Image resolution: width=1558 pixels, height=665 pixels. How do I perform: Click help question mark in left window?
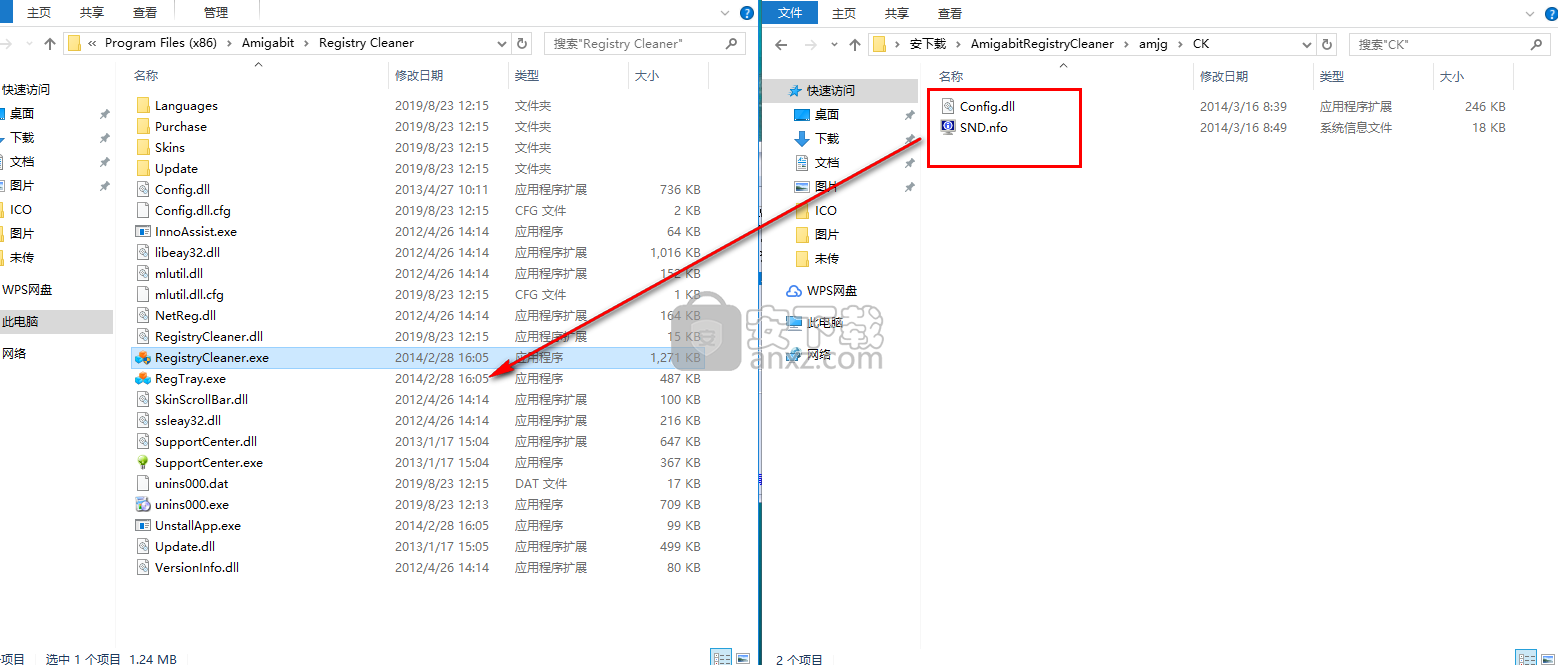point(746,13)
